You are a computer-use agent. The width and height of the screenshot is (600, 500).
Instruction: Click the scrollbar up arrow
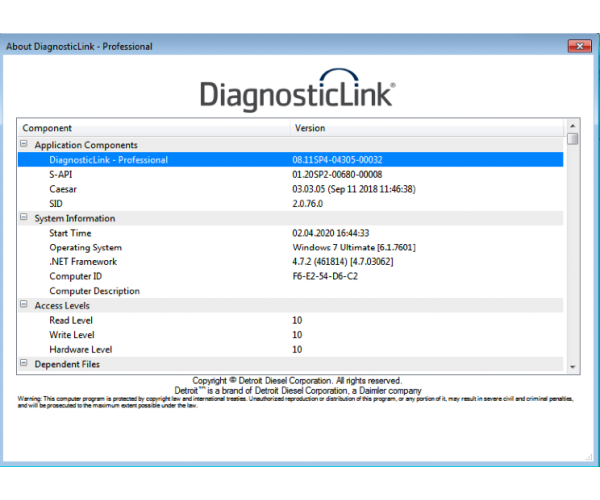click(x=572, y=126)
